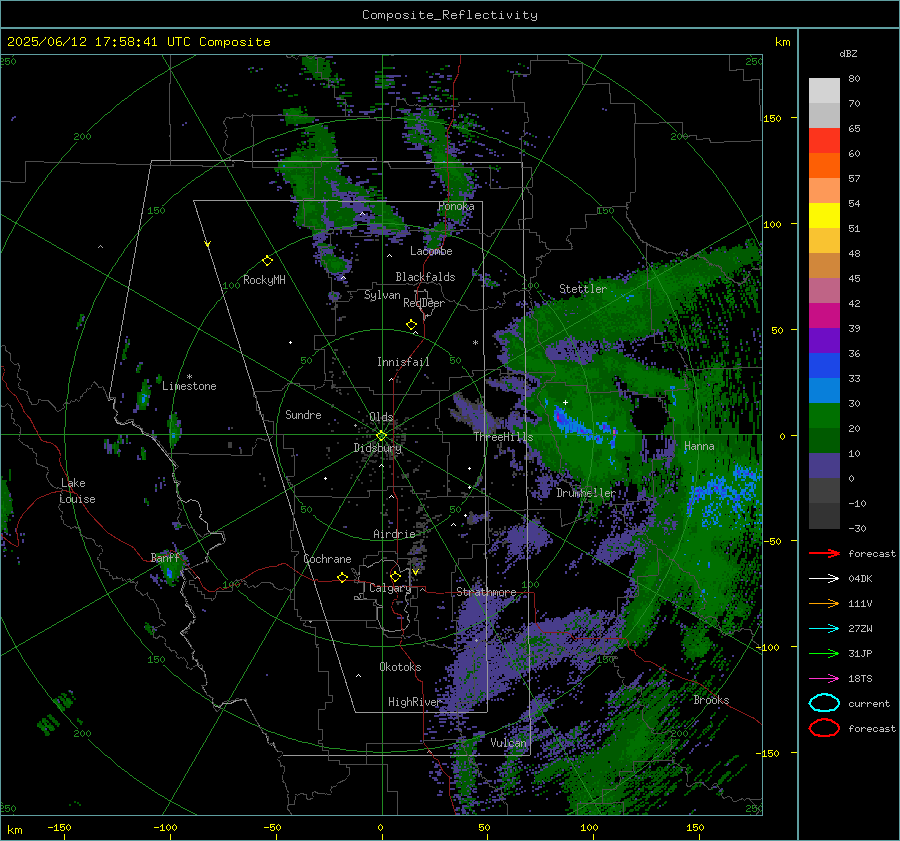Click the cyan 27ZW arrow icon

click(824, 629)
